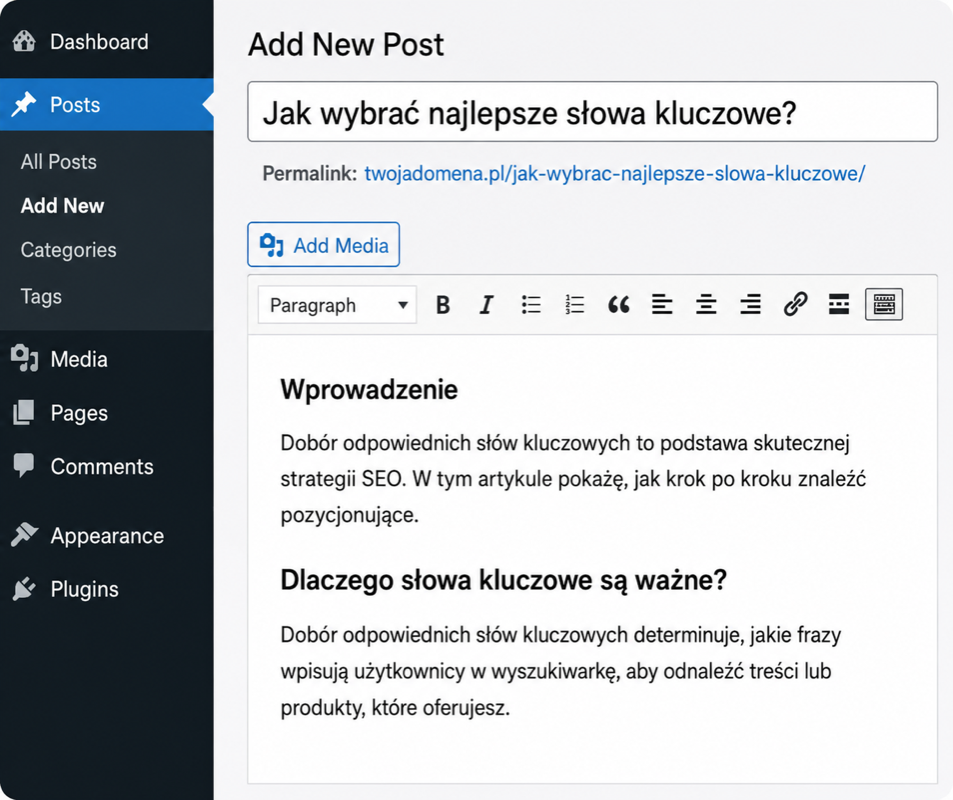Align text left
This screenshot has width=953, height=800.
(662, 305)
